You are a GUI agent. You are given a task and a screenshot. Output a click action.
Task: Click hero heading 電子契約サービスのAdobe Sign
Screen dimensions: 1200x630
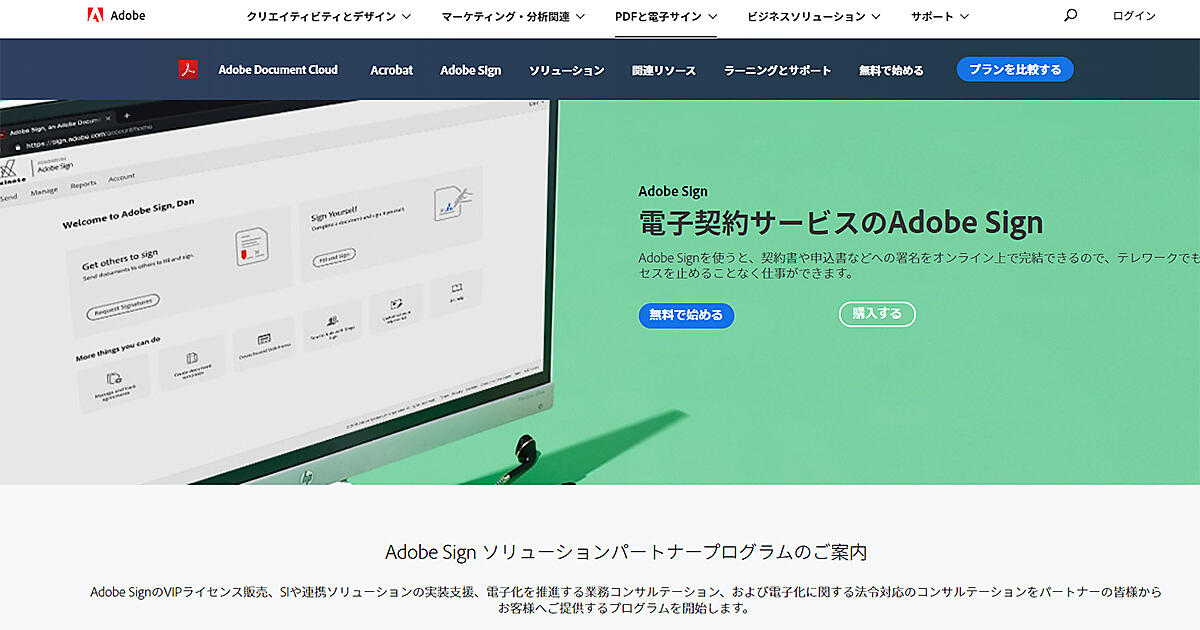click(841, 222)
